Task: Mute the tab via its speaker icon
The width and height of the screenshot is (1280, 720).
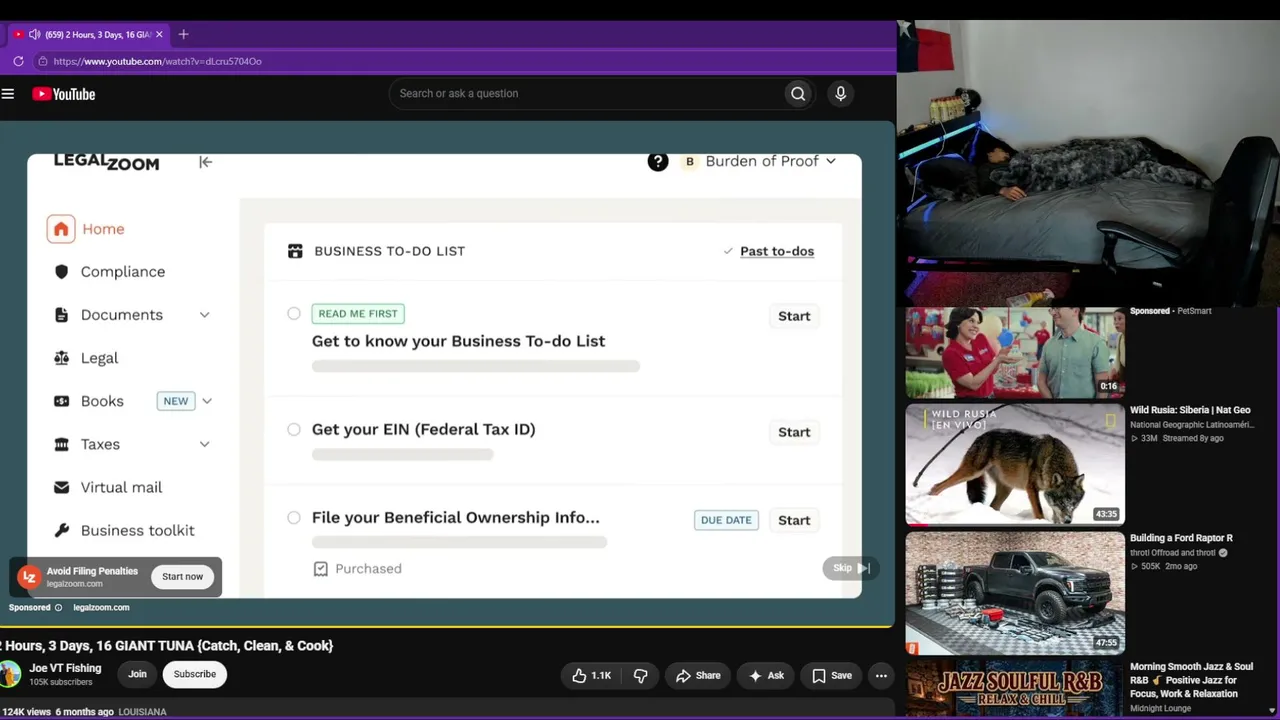Action: click(x=34, y=34)
